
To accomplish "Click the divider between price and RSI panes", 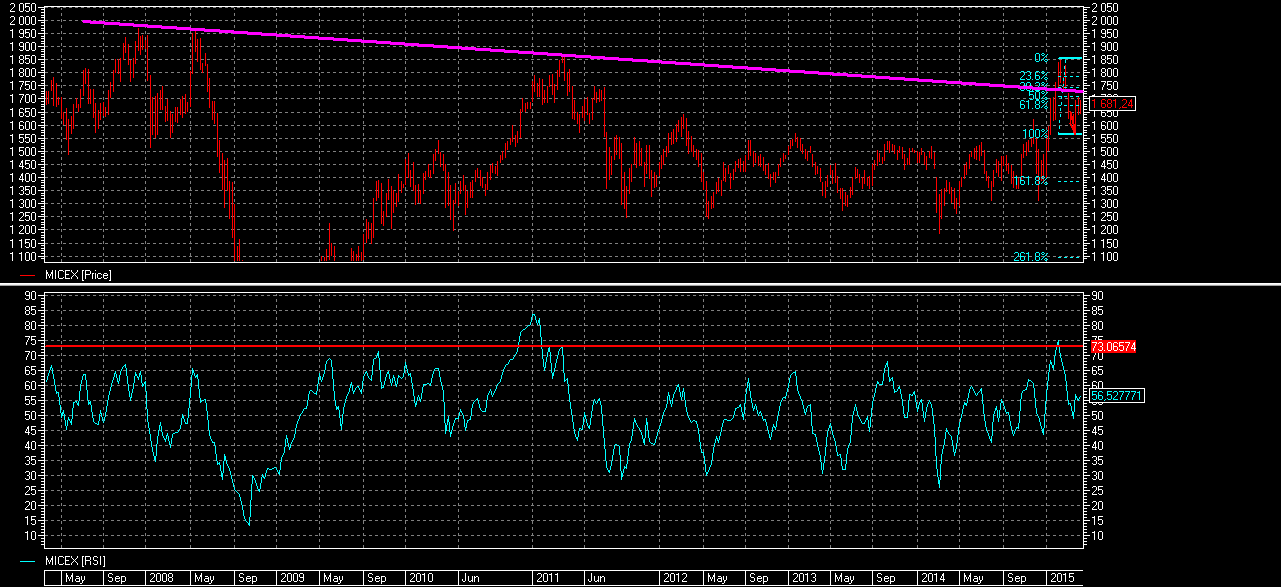I will click(x=640, y=285).
